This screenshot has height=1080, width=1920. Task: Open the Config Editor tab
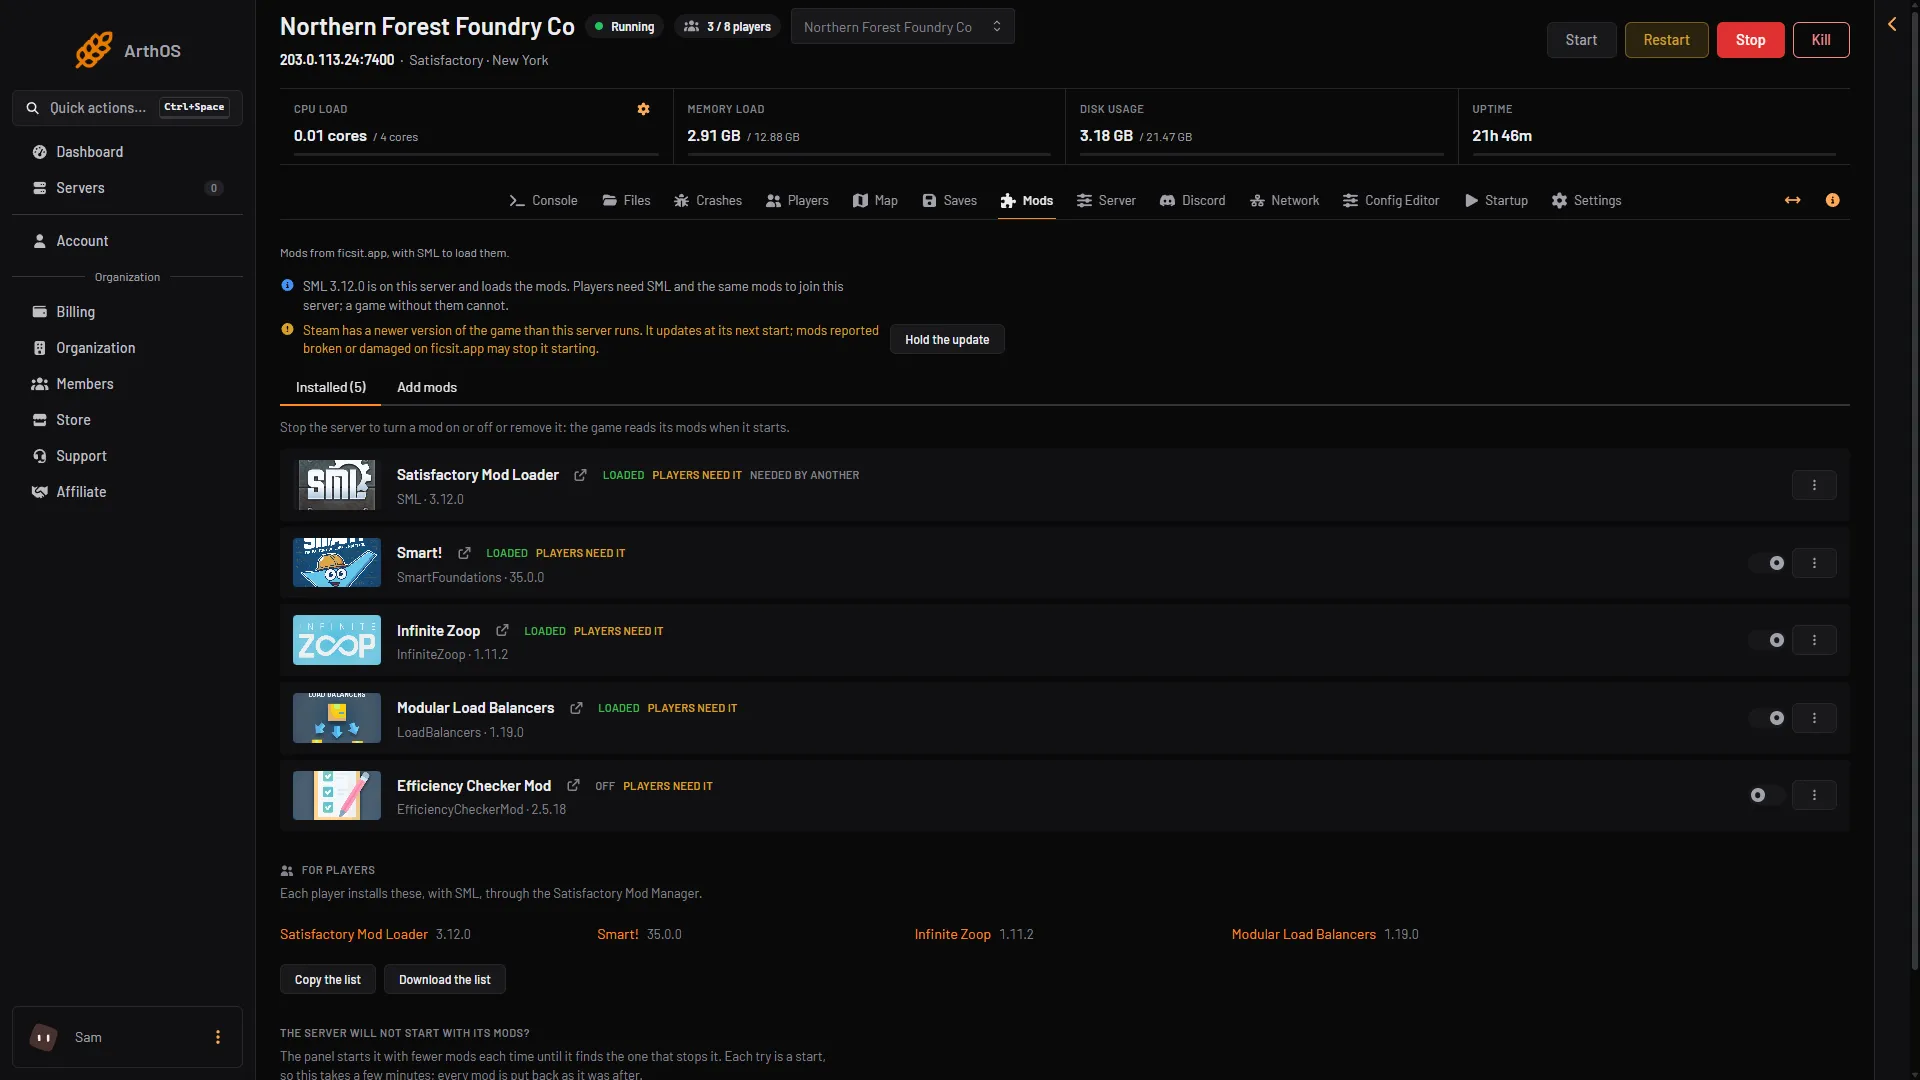click(1391, 201)
